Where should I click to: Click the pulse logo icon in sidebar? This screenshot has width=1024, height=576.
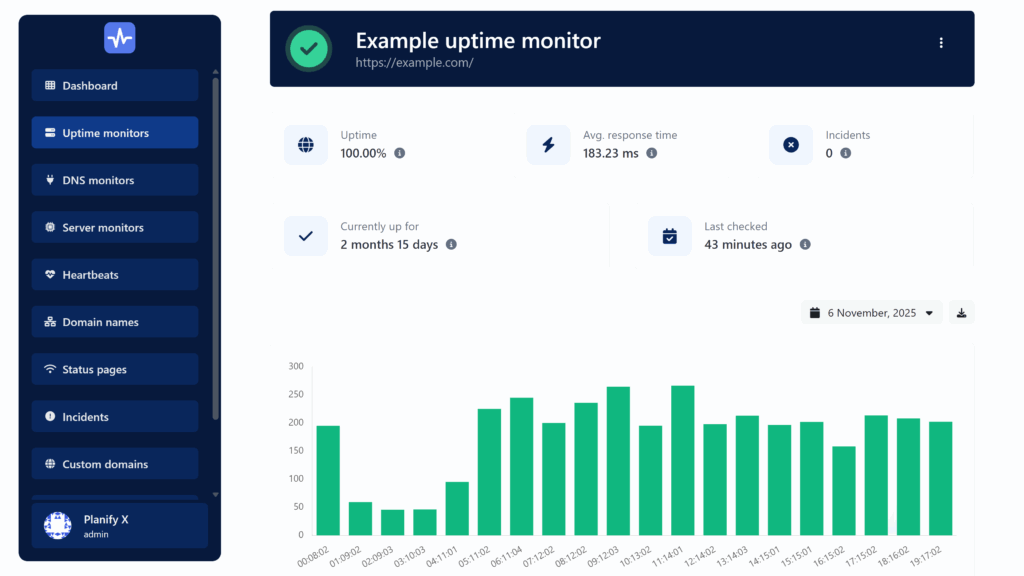119,38
